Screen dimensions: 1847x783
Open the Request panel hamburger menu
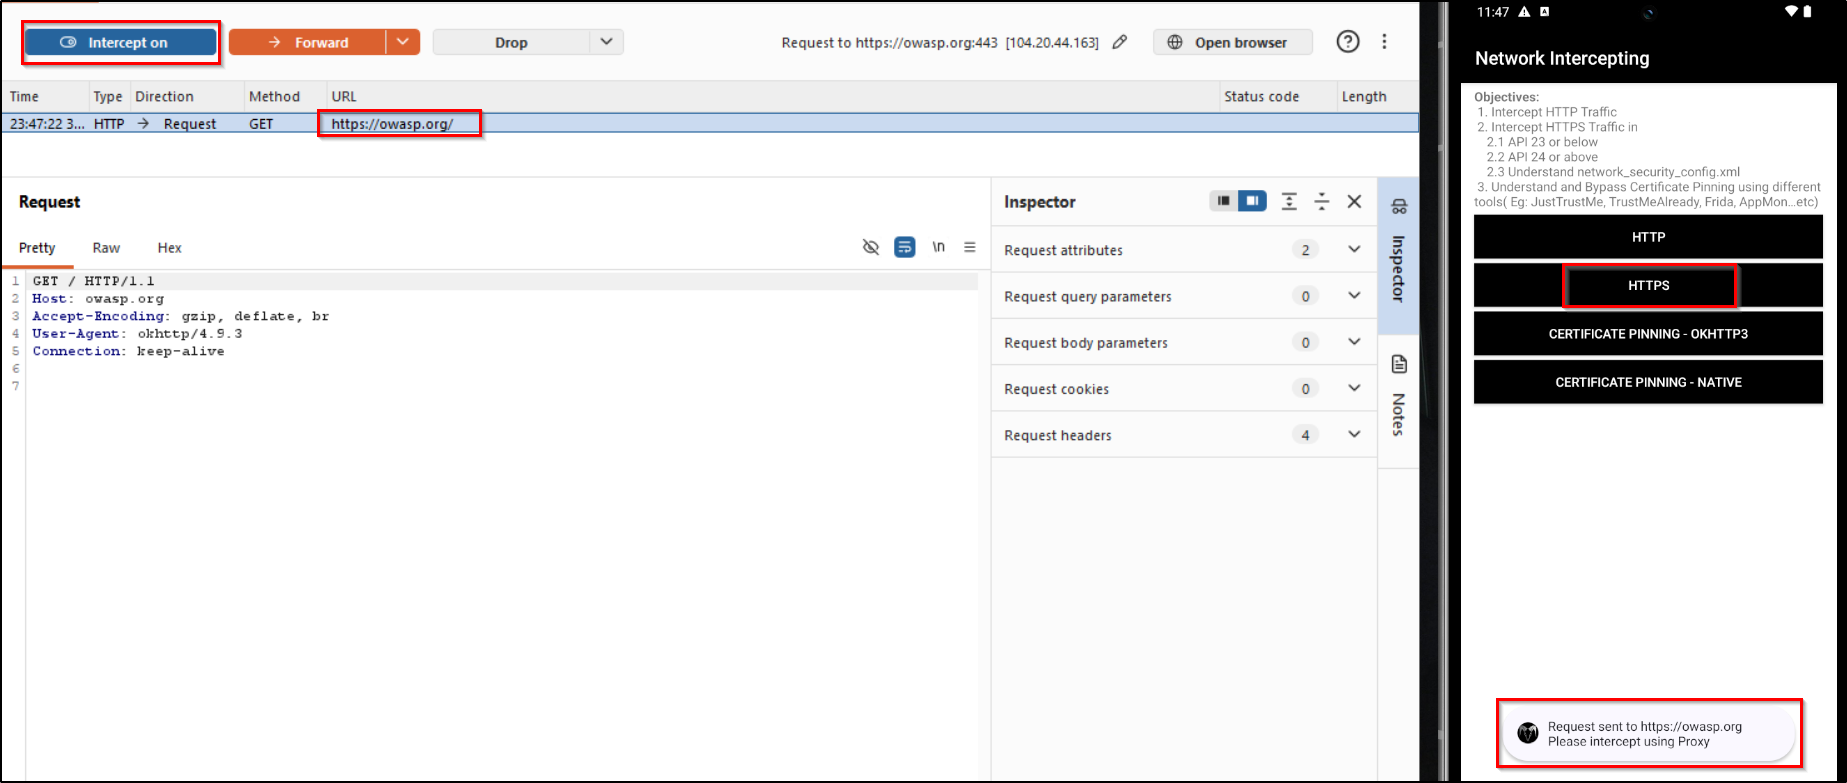(969, 247)
